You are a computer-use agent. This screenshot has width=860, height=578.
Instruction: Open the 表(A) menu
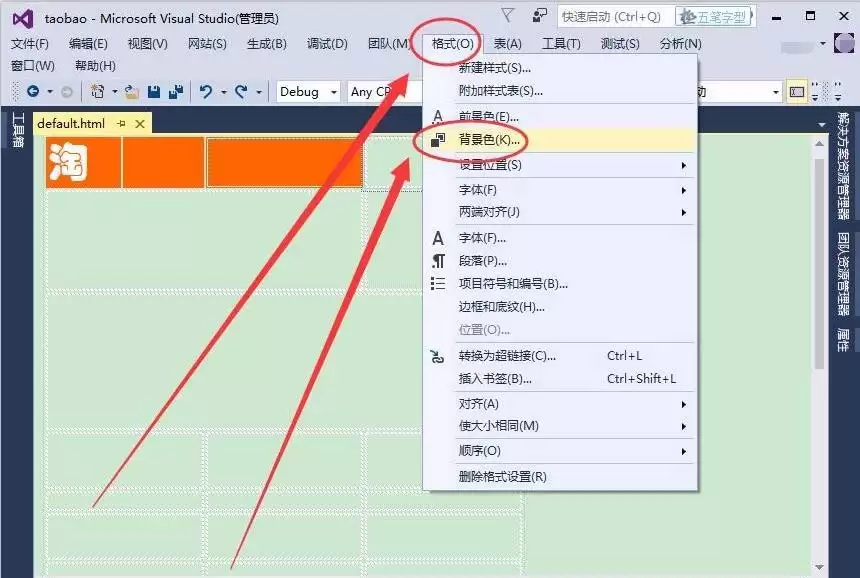[x=507, y=44]
